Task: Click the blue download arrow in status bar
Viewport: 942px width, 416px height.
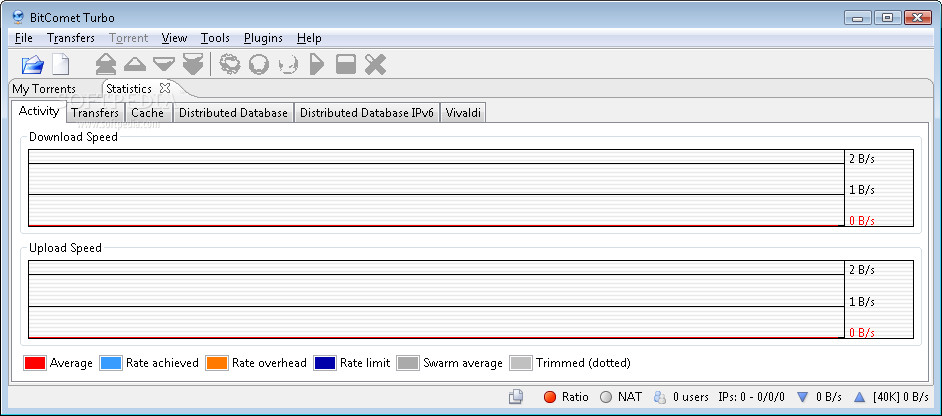Action: pyautogui.click(x=803, y=397)
